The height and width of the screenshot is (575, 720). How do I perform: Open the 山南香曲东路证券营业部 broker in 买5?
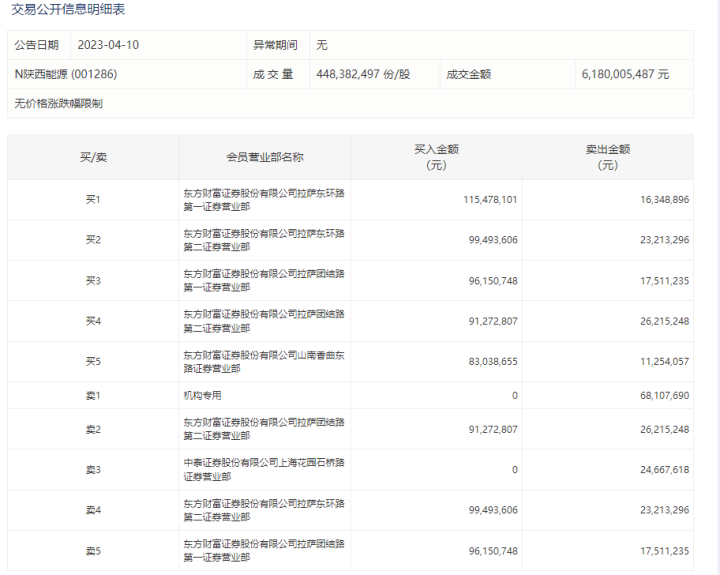coord(264,362)
